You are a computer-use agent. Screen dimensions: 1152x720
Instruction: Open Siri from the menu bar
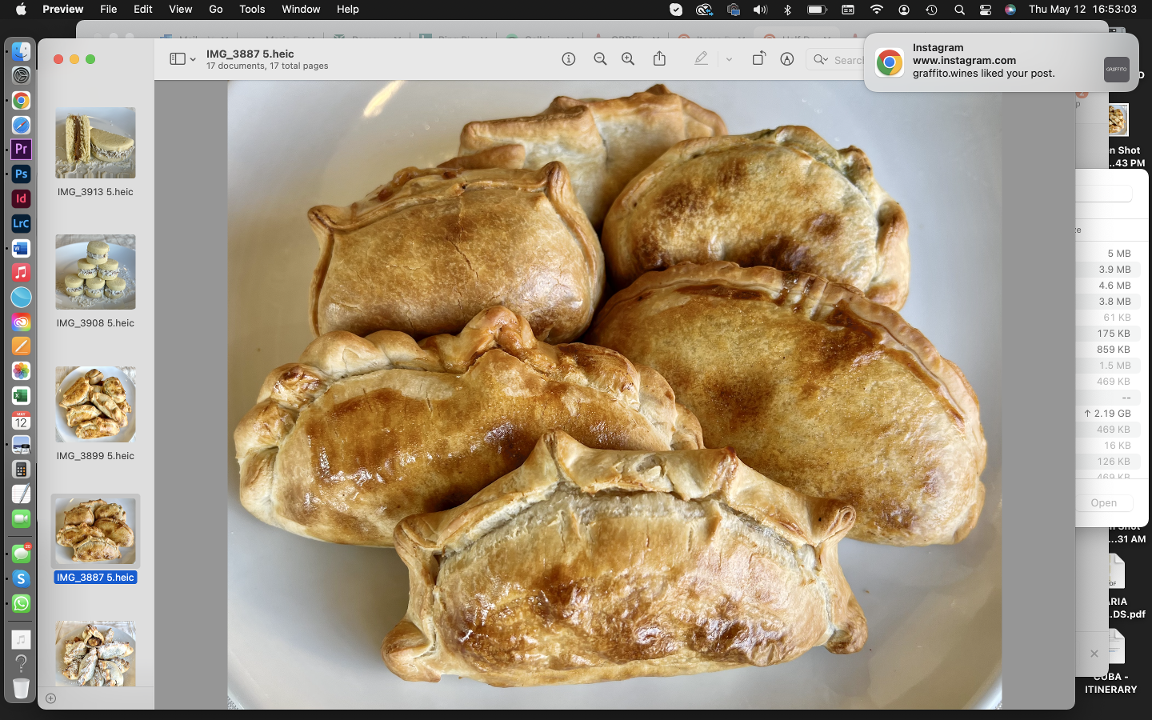click(x=1010, y=9)
